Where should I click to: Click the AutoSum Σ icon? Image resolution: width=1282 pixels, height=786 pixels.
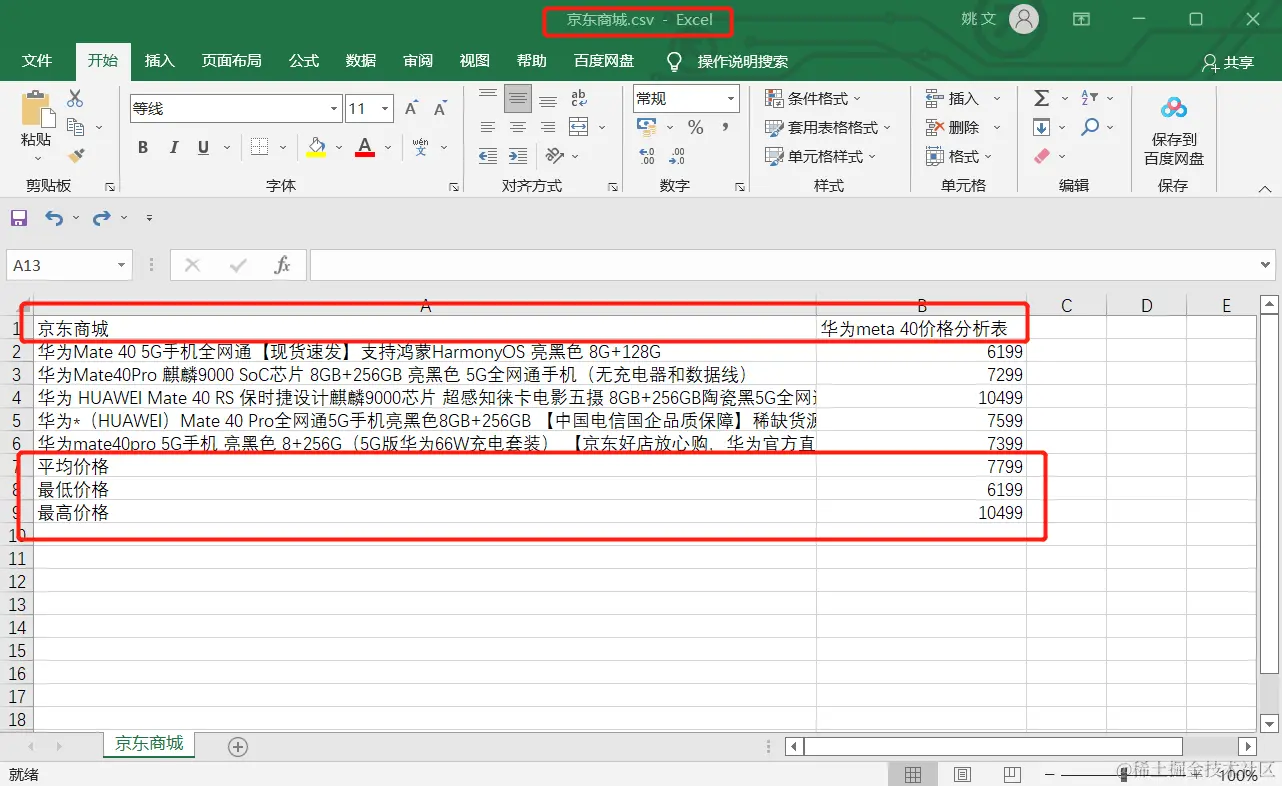1040,98
